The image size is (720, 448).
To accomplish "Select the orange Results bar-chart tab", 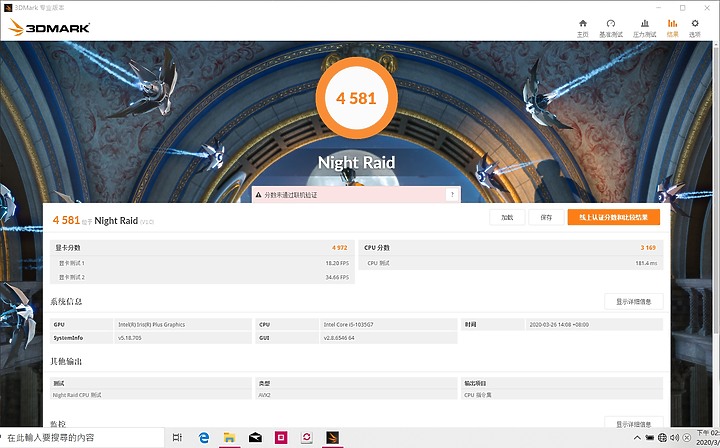I will [x=672, y=28].
